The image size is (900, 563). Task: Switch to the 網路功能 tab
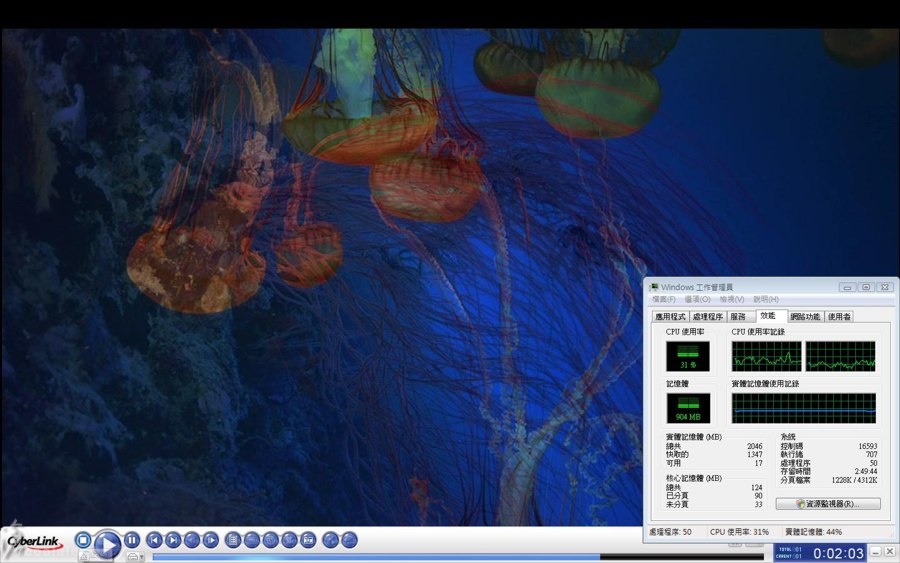tap(805, 316)
